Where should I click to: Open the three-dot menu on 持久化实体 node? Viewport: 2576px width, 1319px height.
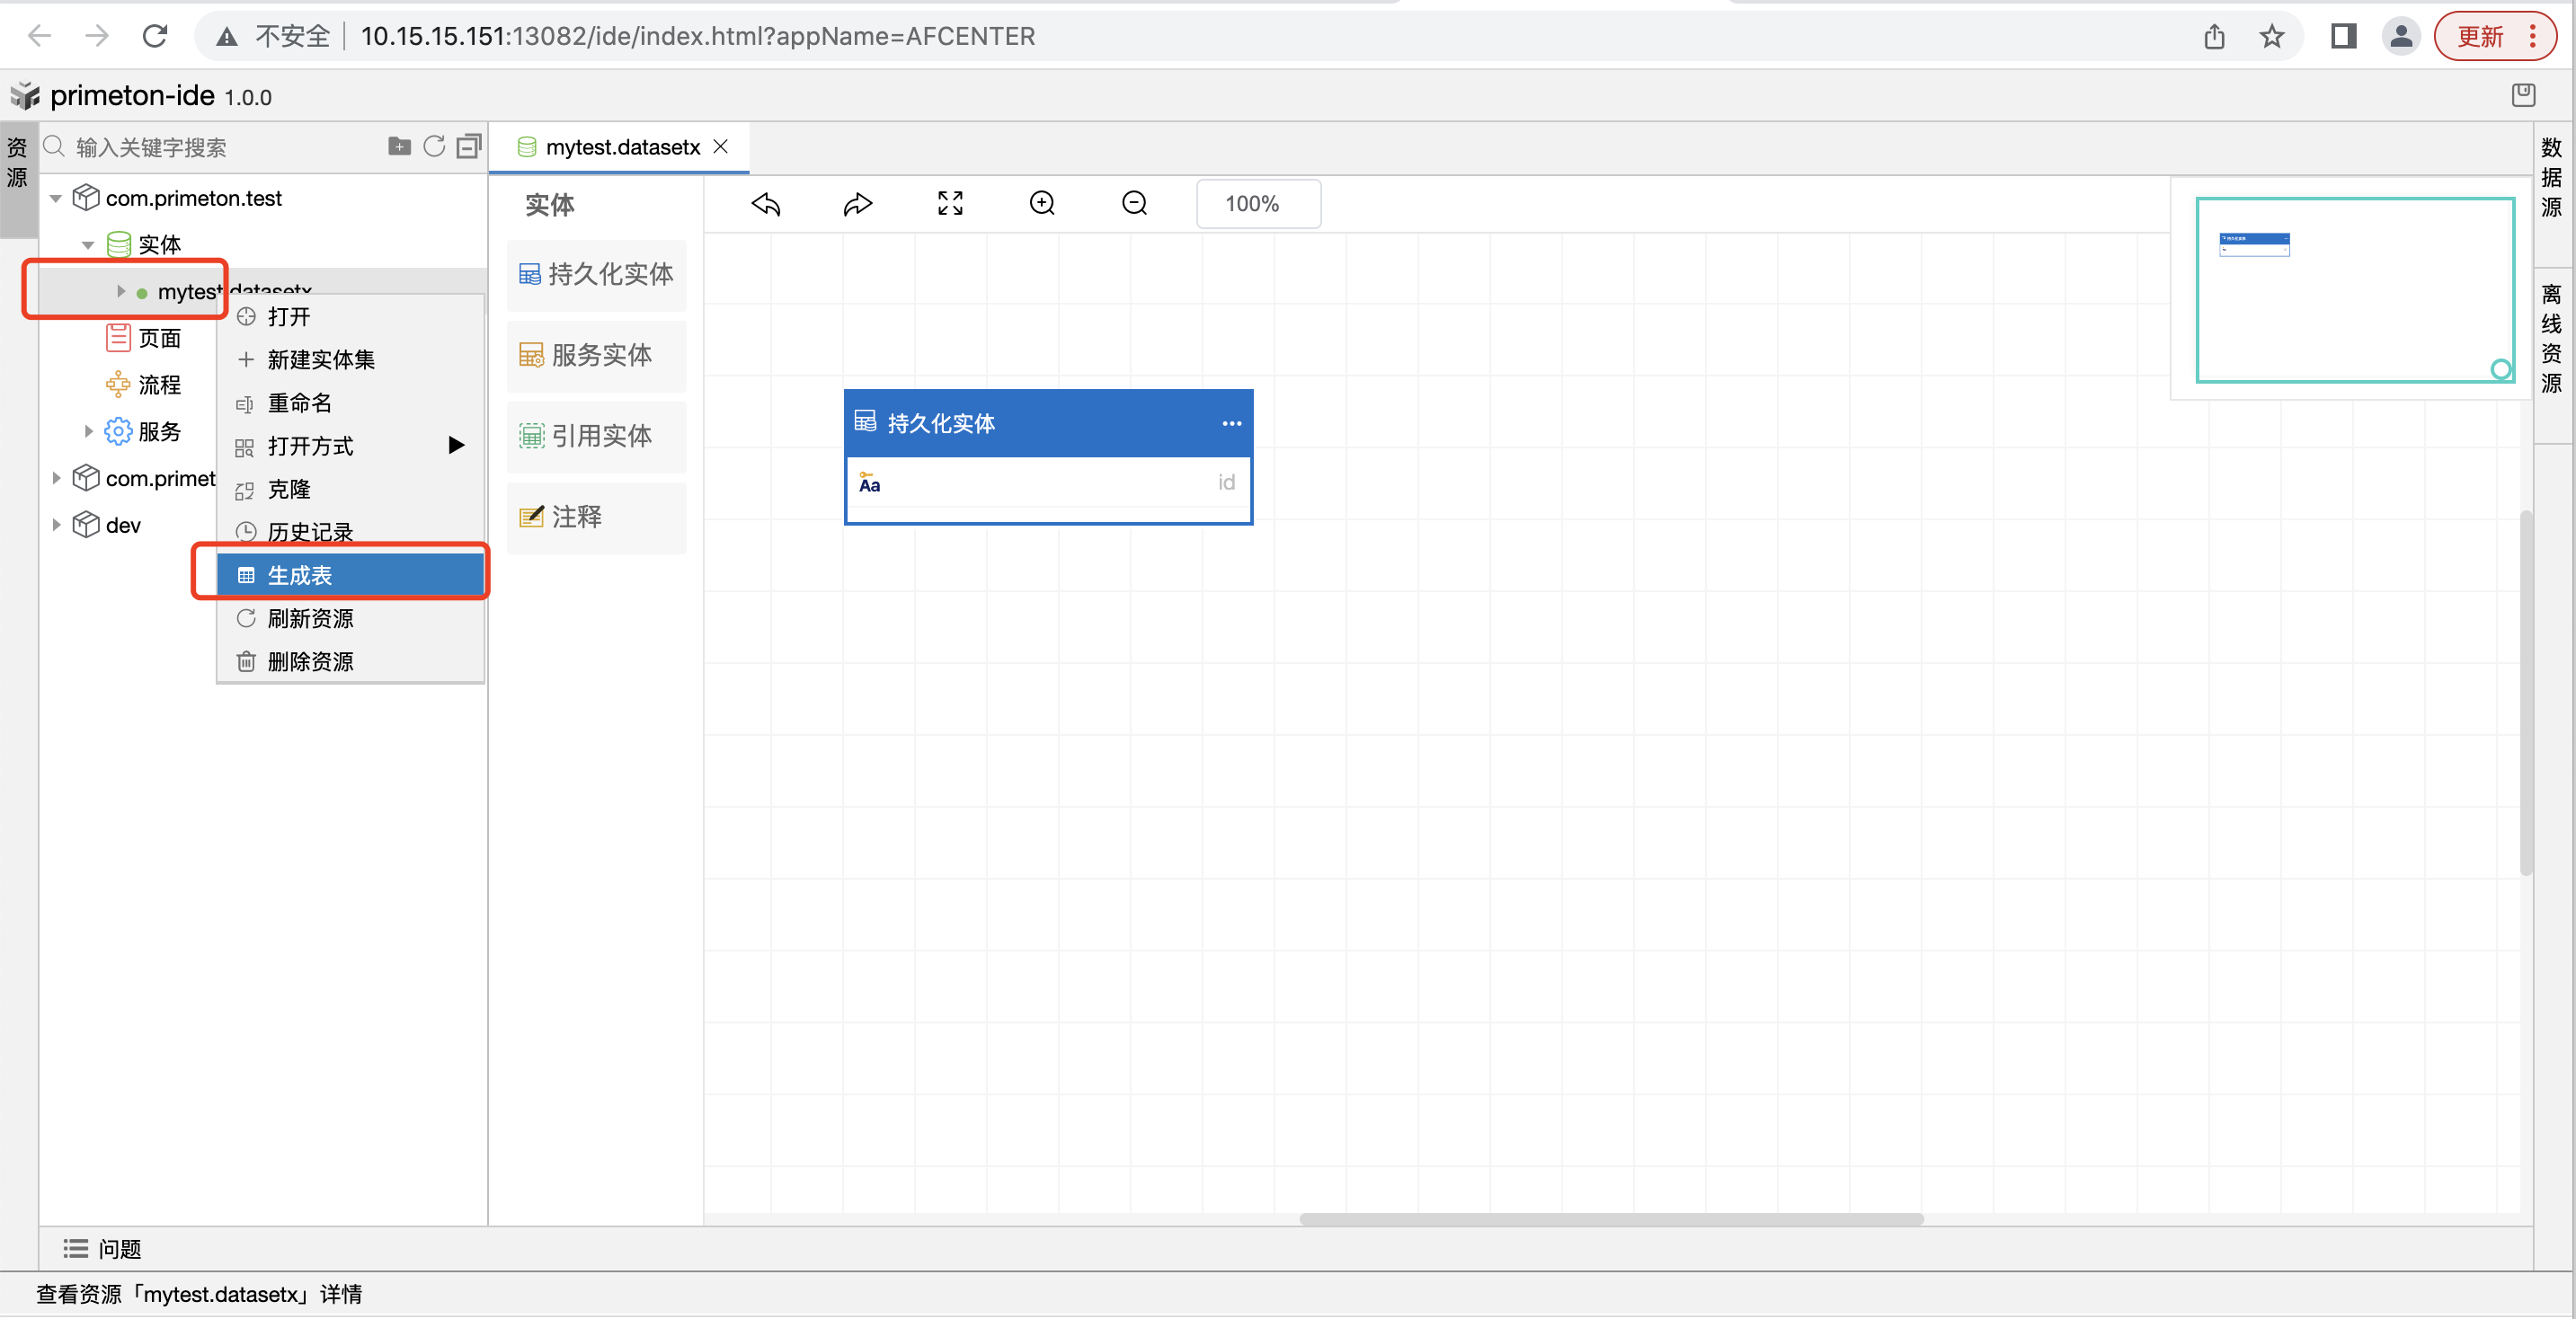pos(1231,424)
